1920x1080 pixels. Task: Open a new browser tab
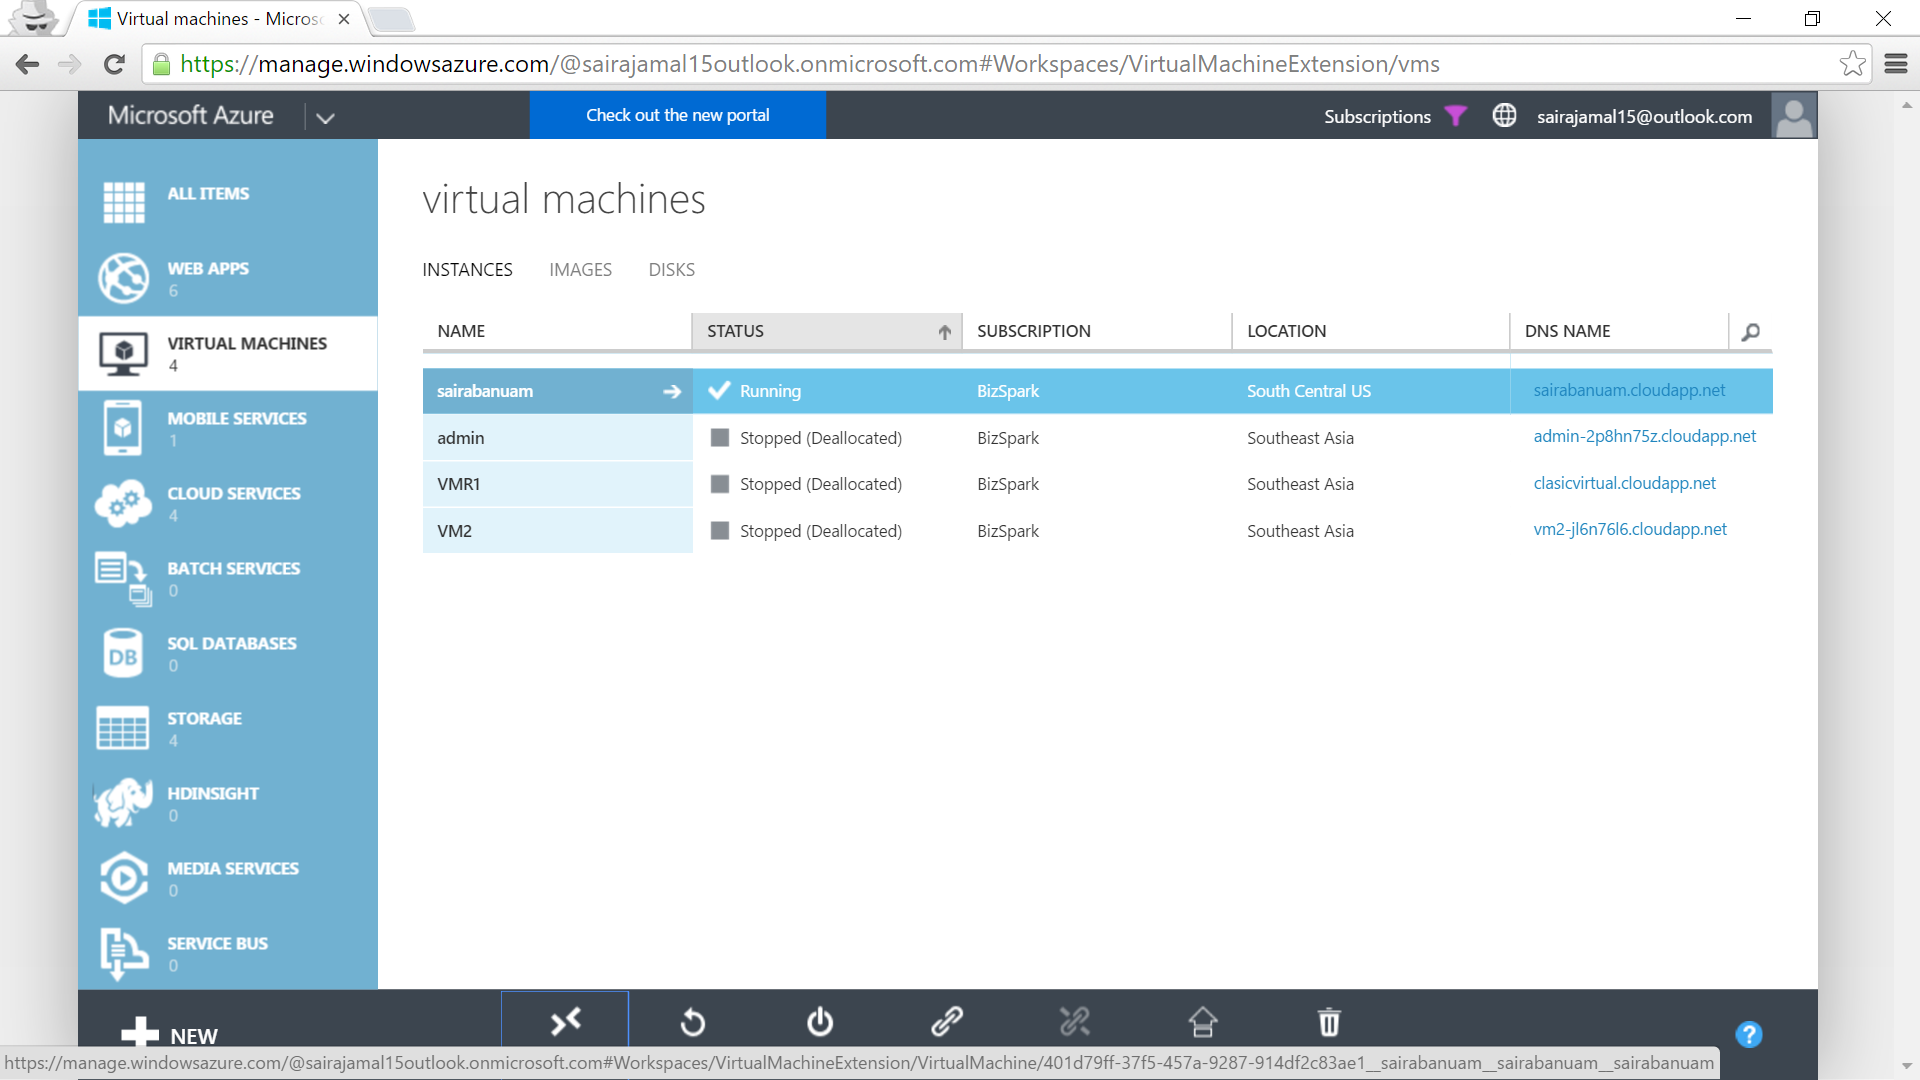[391, 19]
